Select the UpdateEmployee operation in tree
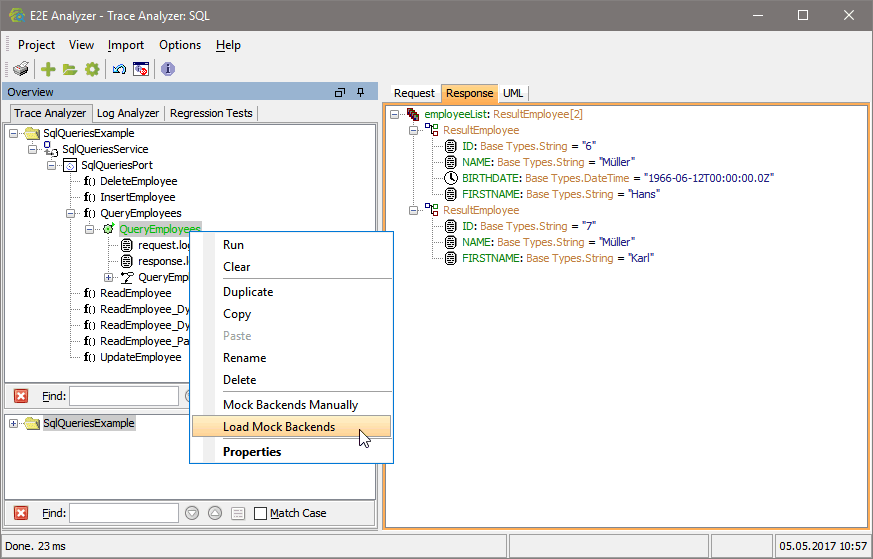873x559 pixels. tap(140, 357)
